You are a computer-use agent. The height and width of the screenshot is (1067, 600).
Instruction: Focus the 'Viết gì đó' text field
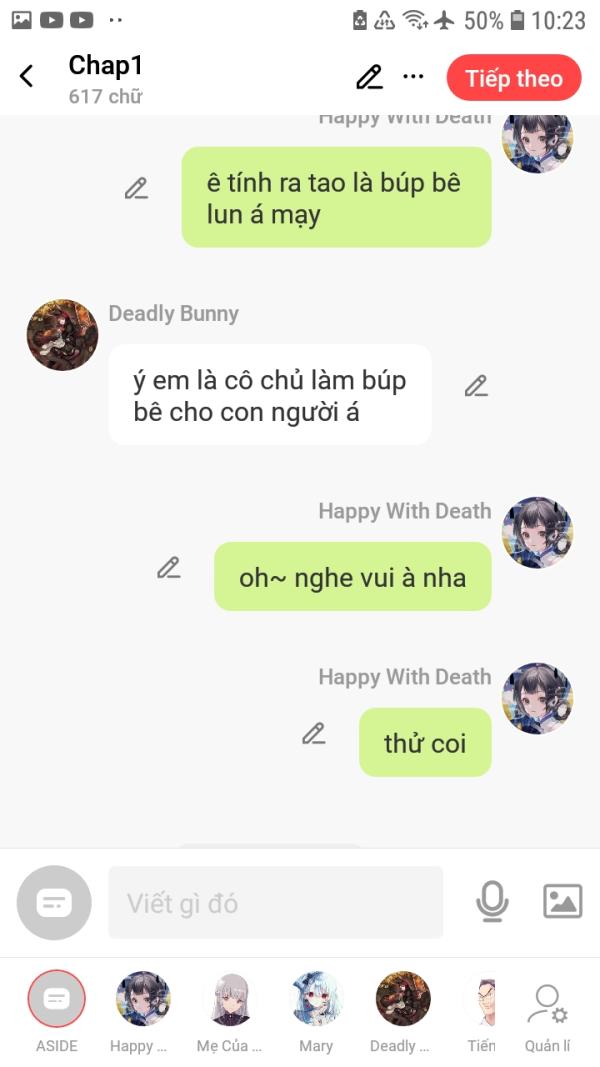click(276, 902)
